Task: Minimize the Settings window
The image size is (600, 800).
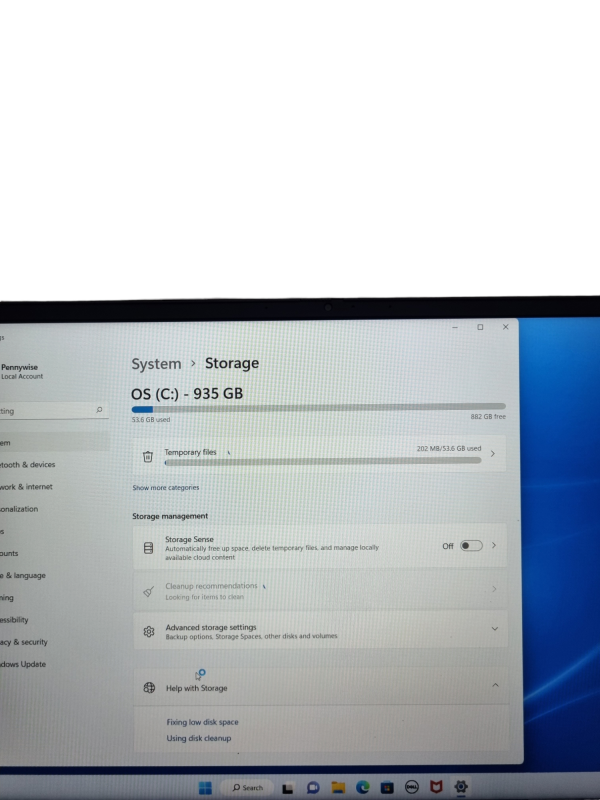Action: (x=455, y=327)
